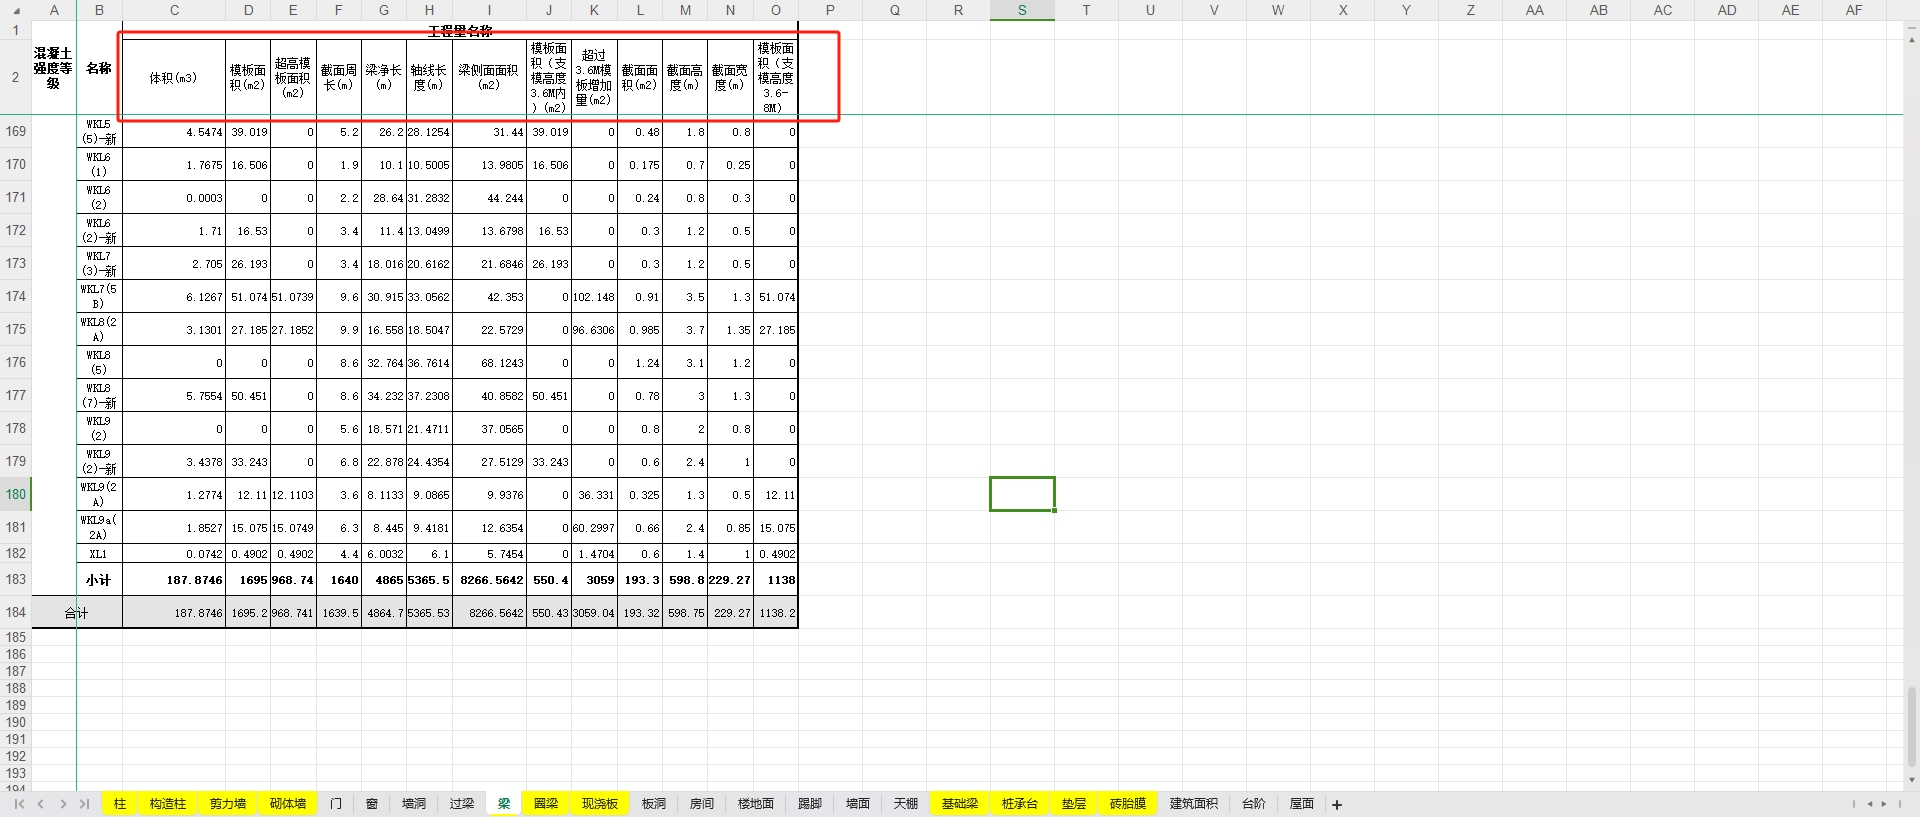
Task: Open the 楼地面 sheet tab
Action: 756,804
